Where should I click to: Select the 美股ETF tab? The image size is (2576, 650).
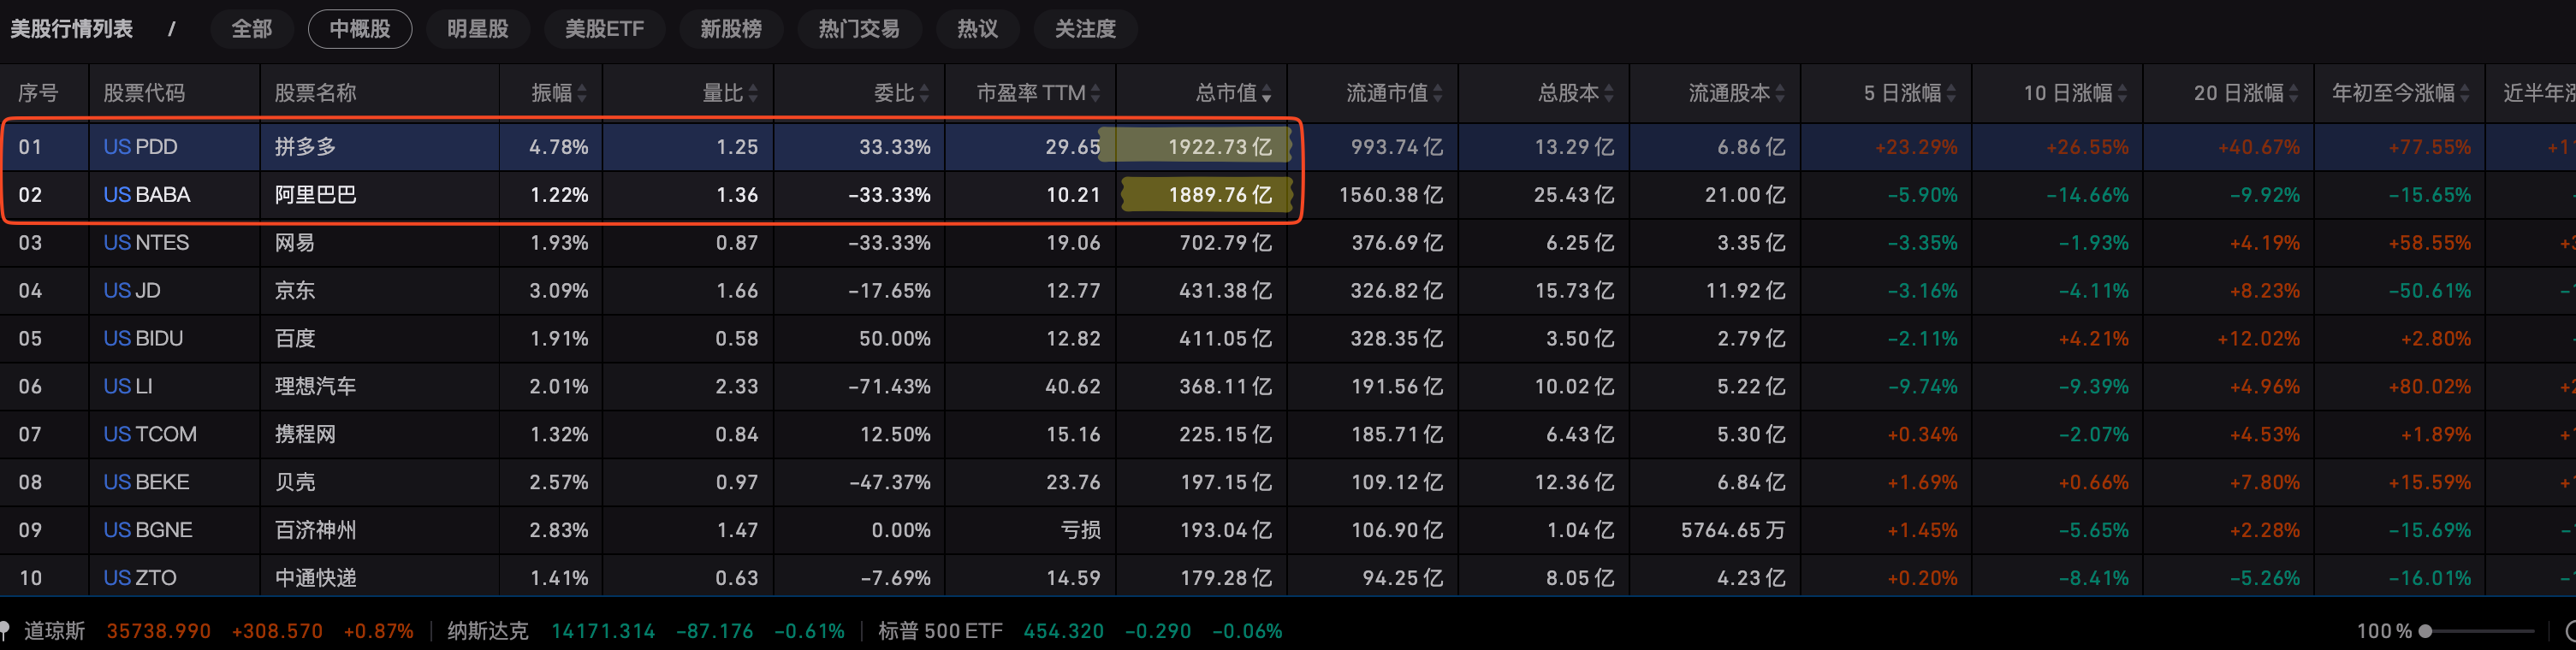coord(604,29)
